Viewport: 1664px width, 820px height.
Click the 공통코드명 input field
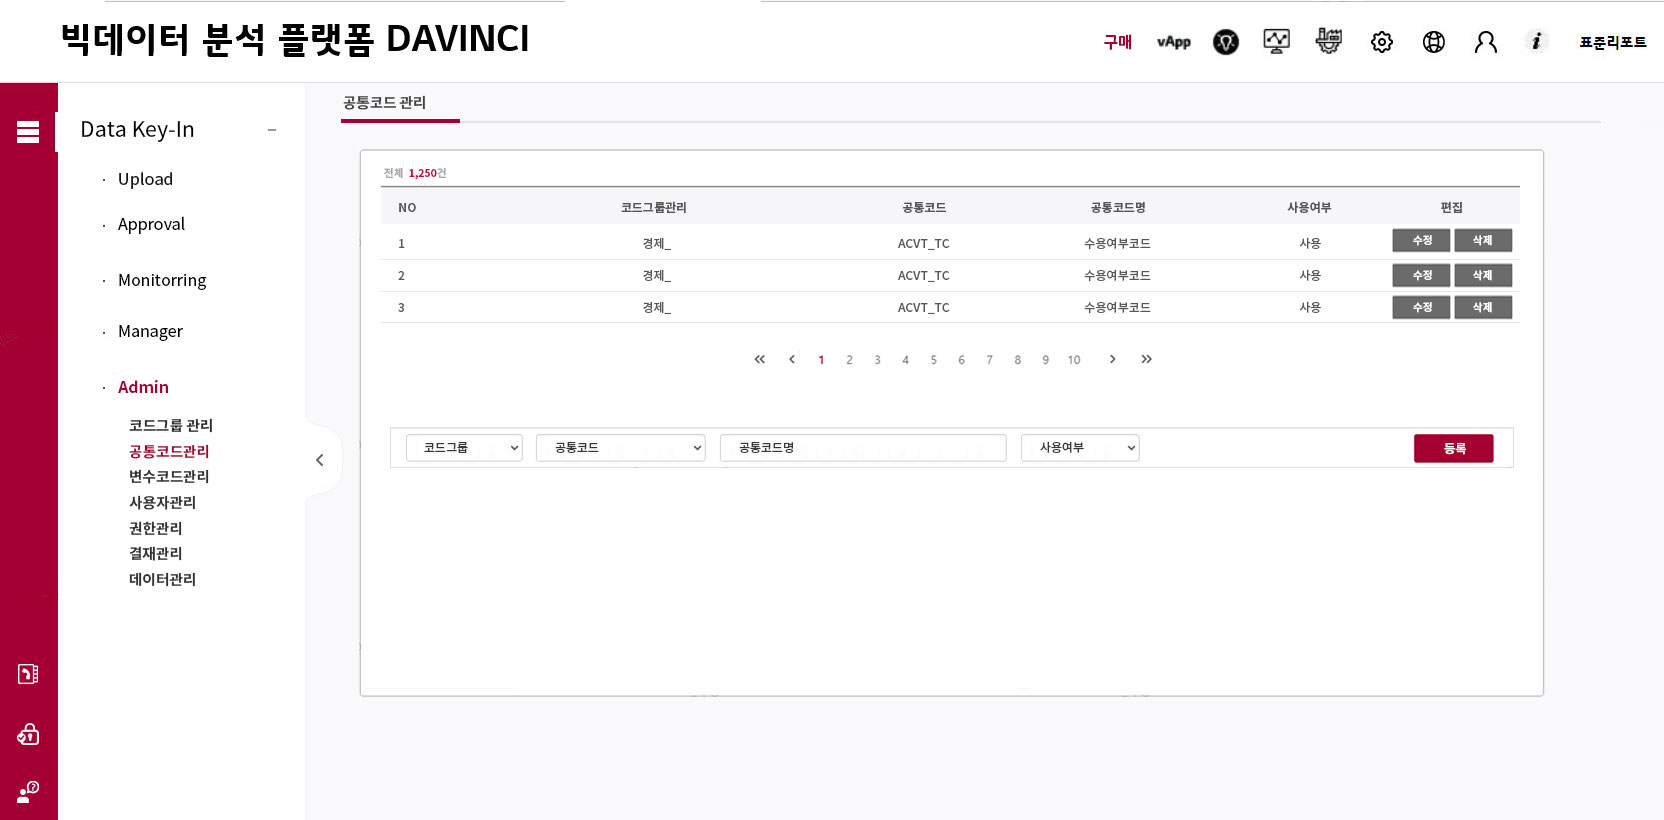click(x=863, y=448)
